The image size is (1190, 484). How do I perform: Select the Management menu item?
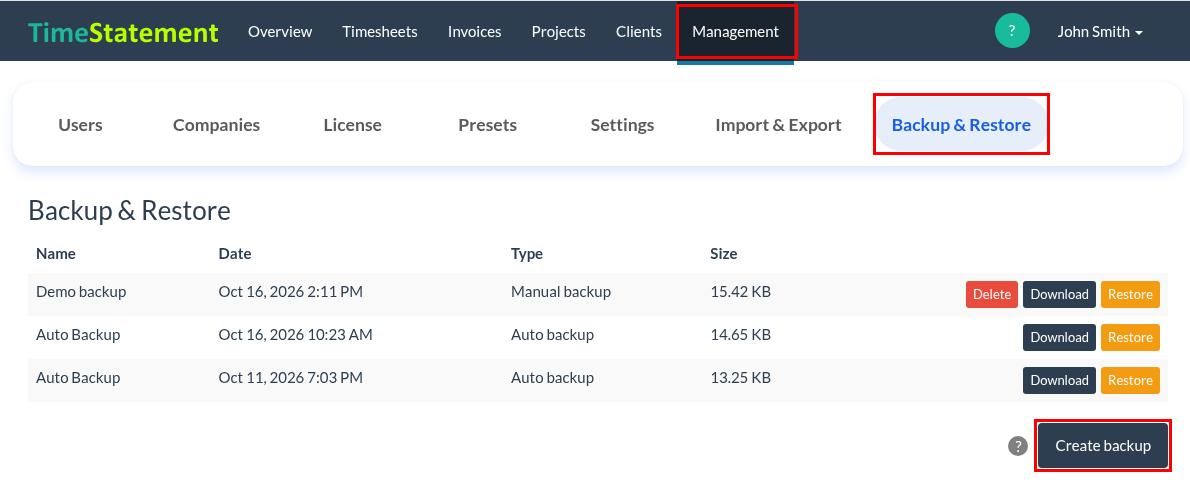[735, 32]
